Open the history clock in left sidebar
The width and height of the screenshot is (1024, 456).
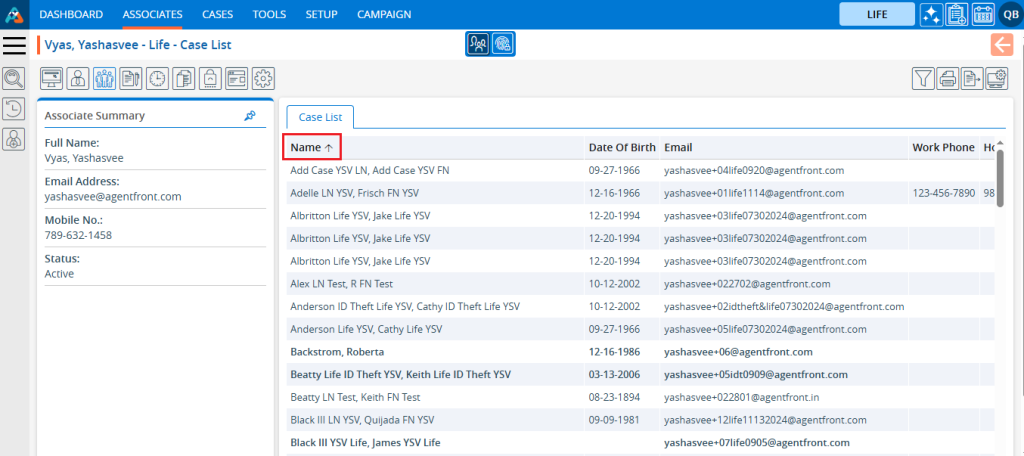14,109
